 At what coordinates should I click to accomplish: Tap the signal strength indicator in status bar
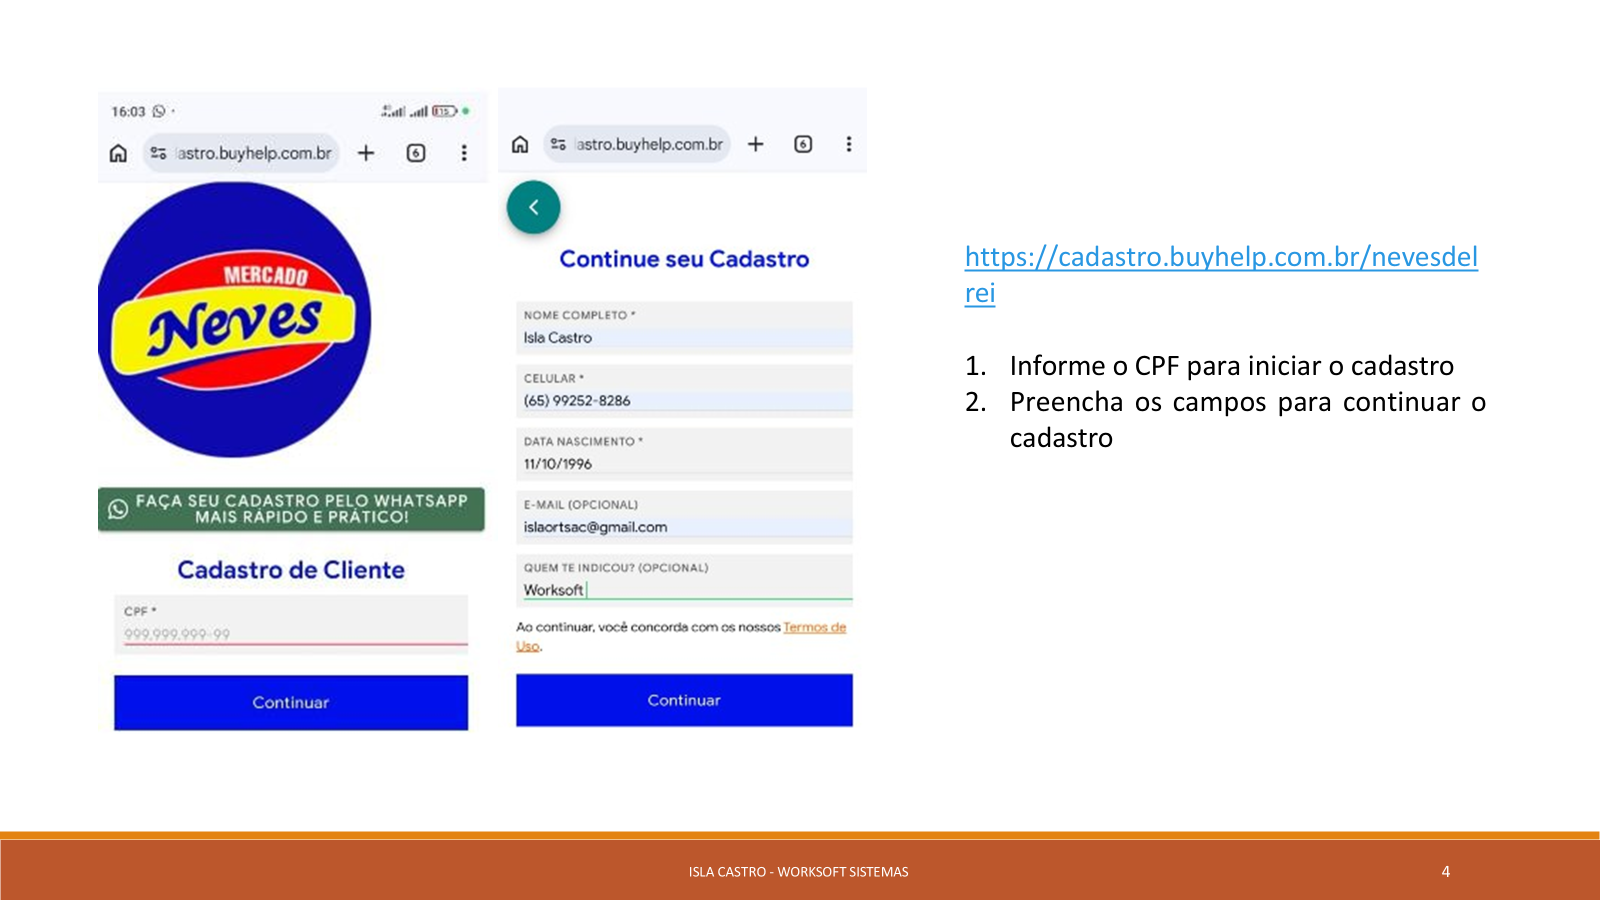[x=405, y=111]
